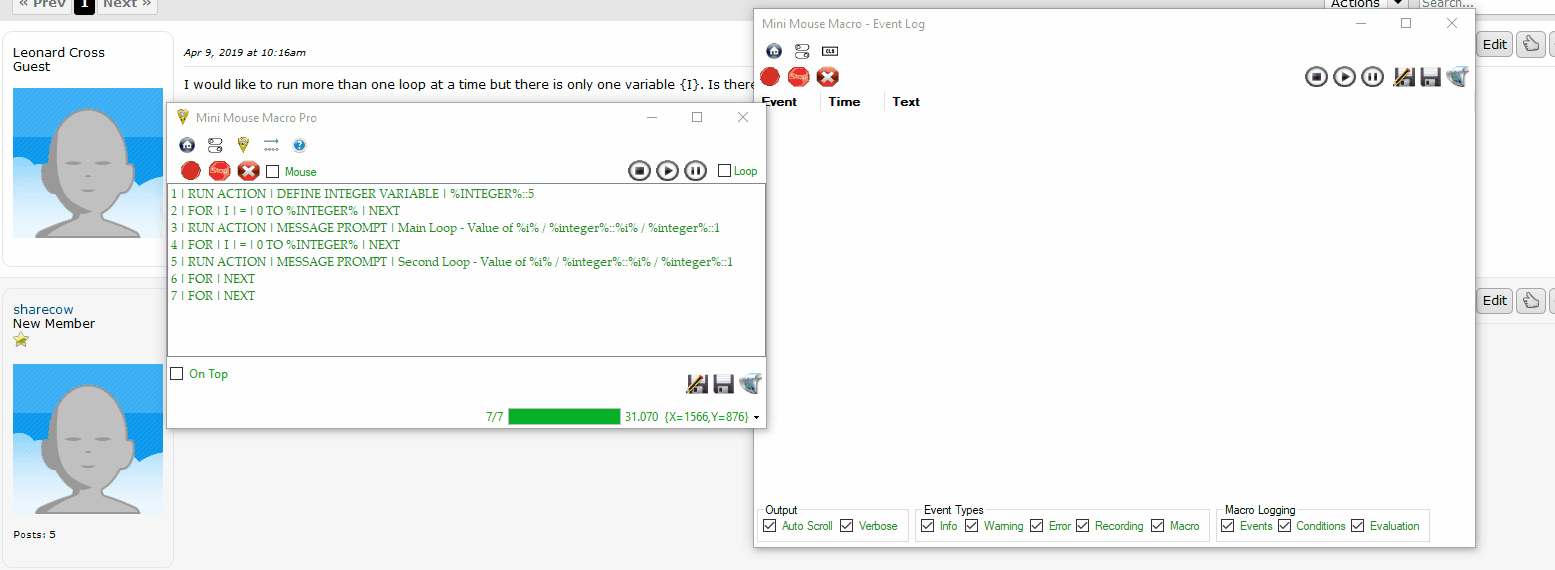
Task: Disable the Warning event type checkbox
Action: tap(971, 526)
